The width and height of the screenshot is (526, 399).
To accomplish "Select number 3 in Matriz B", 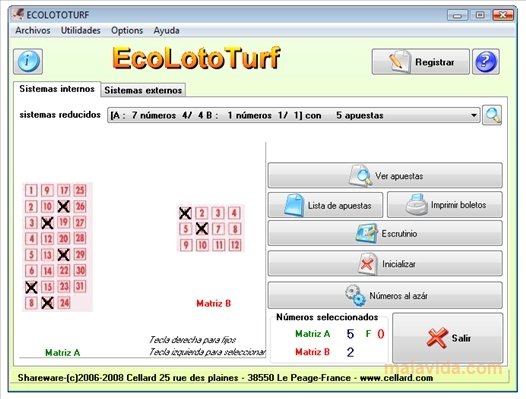I will pos(218,213).
